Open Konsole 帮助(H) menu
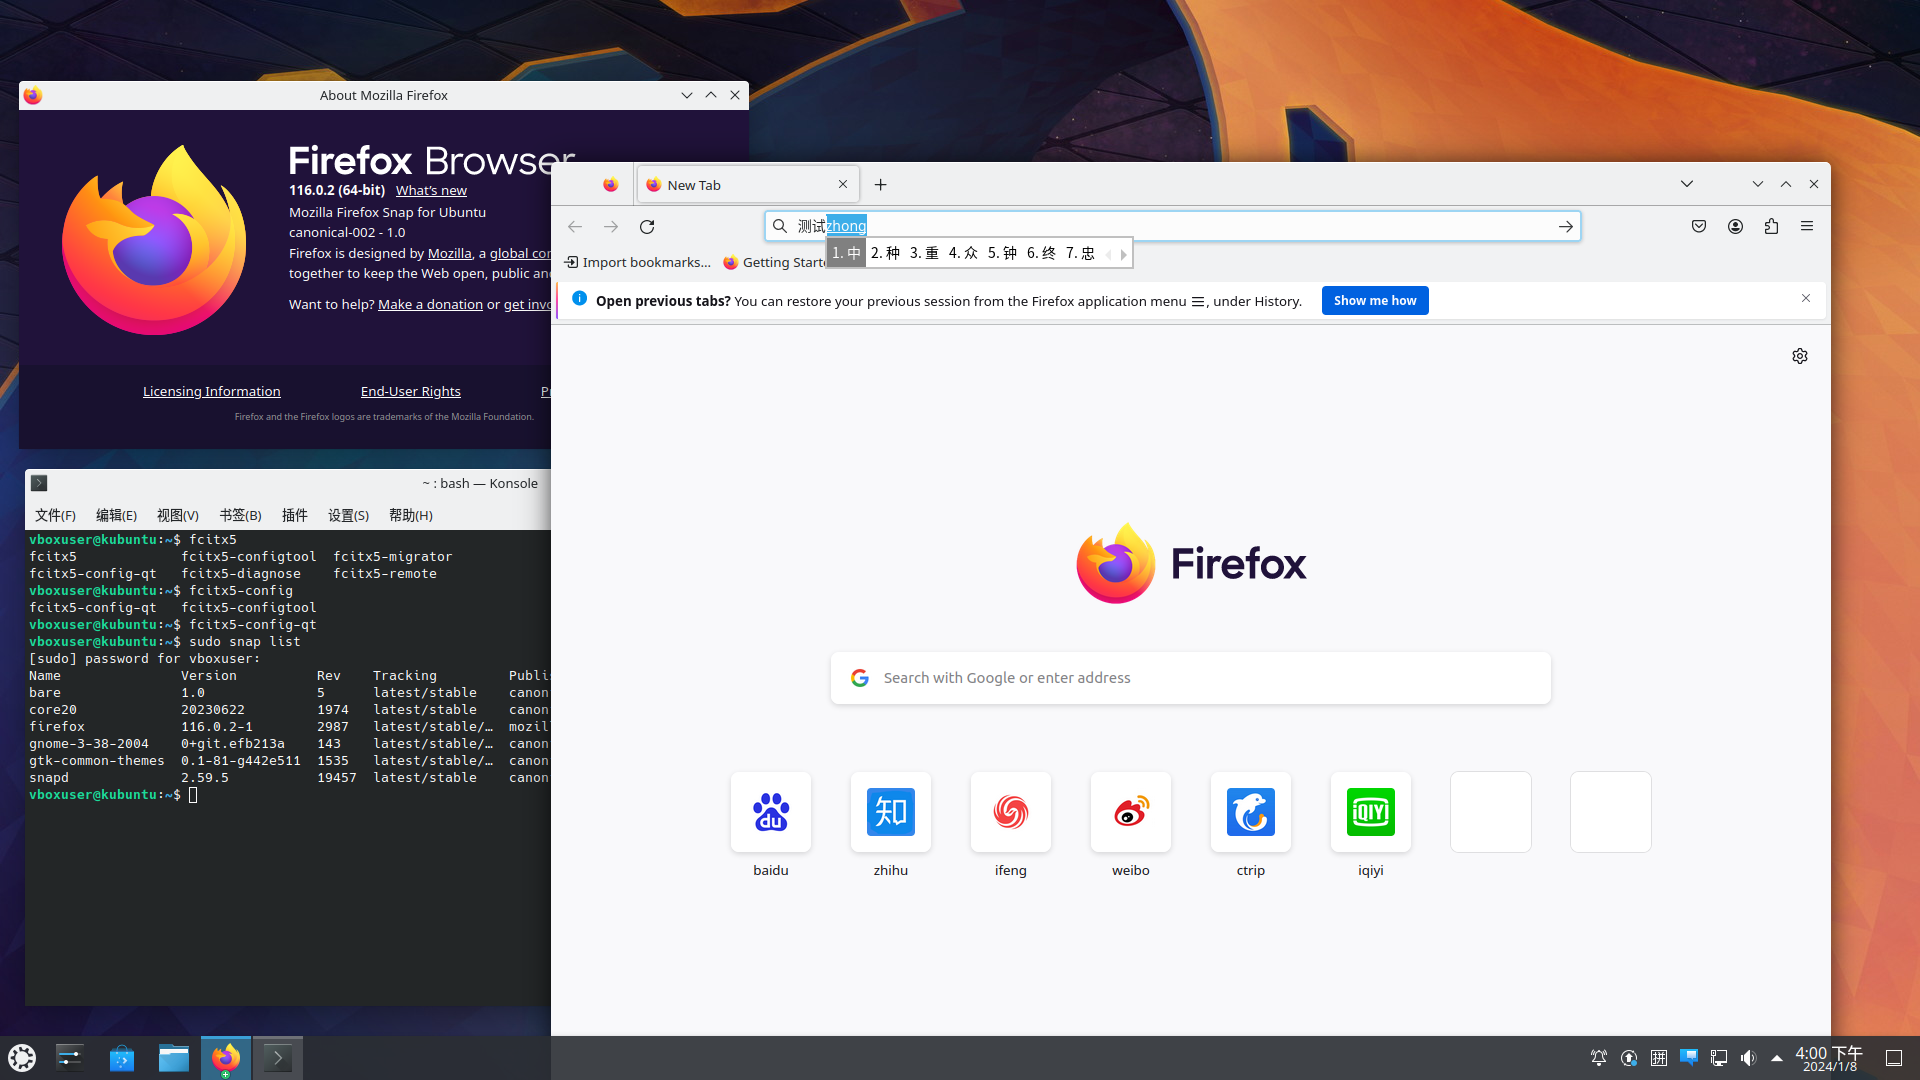The height and width of the screenshot is (1080, 1920). tap(410, 516)
